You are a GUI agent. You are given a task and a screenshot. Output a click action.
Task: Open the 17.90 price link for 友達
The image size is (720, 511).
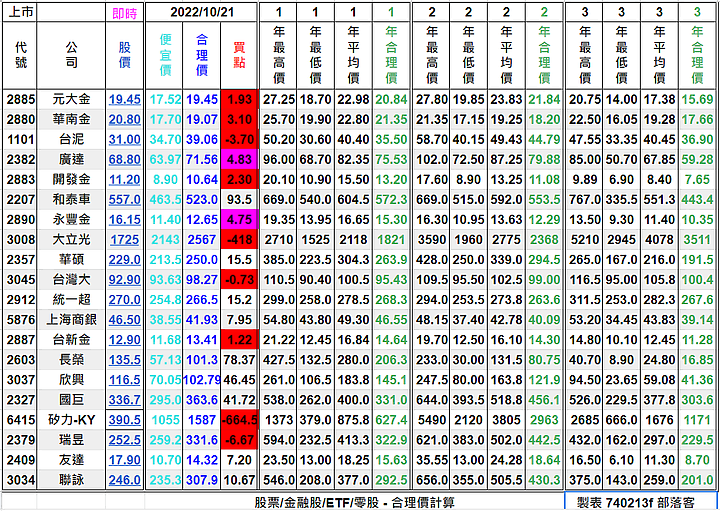[124, 460]
